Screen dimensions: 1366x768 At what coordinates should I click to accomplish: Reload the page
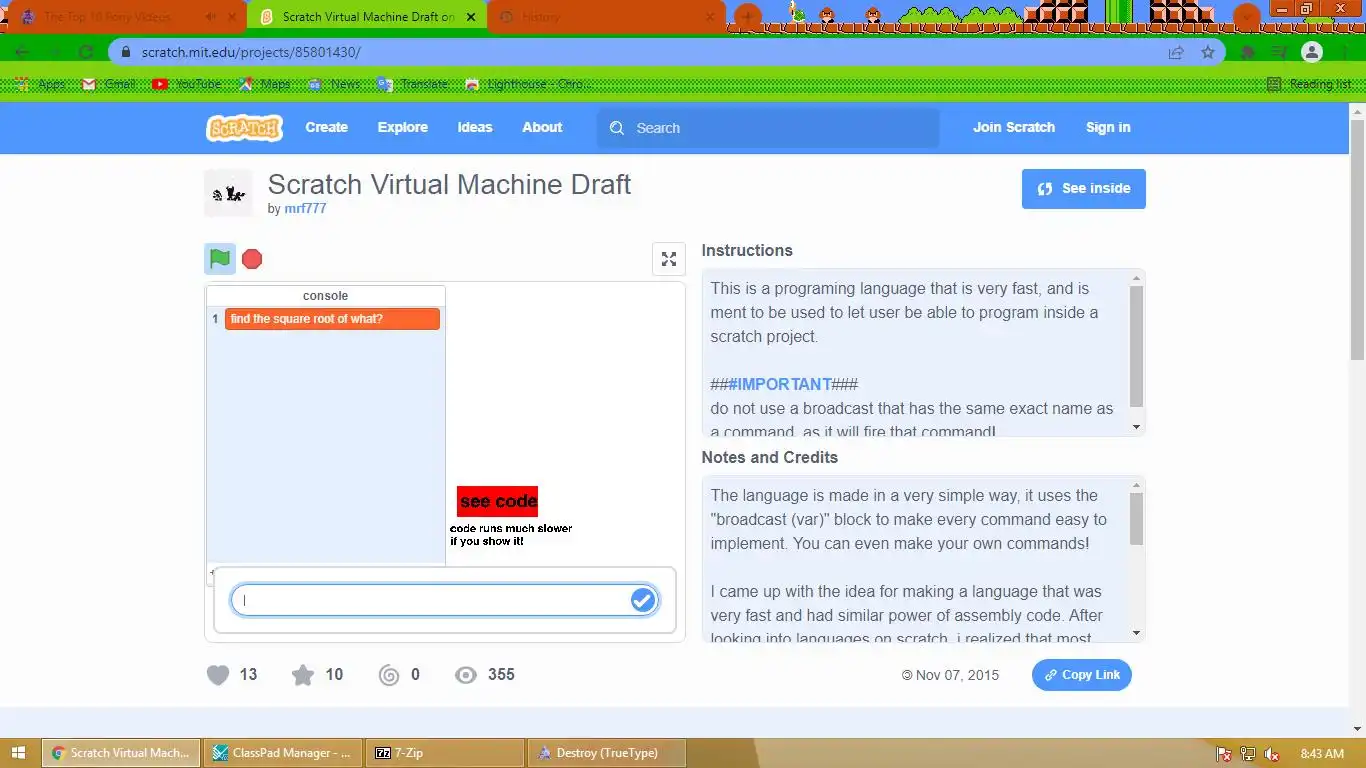(86, 52)
